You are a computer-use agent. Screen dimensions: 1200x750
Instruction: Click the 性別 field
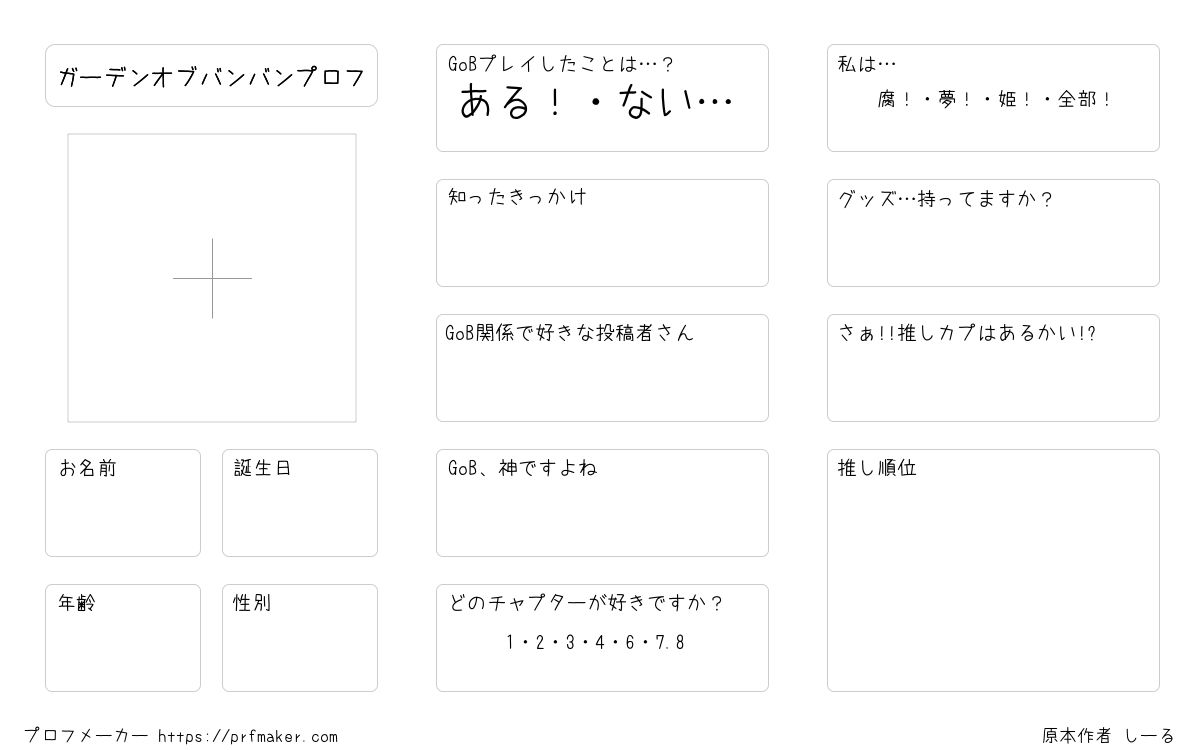coord(300,638)
